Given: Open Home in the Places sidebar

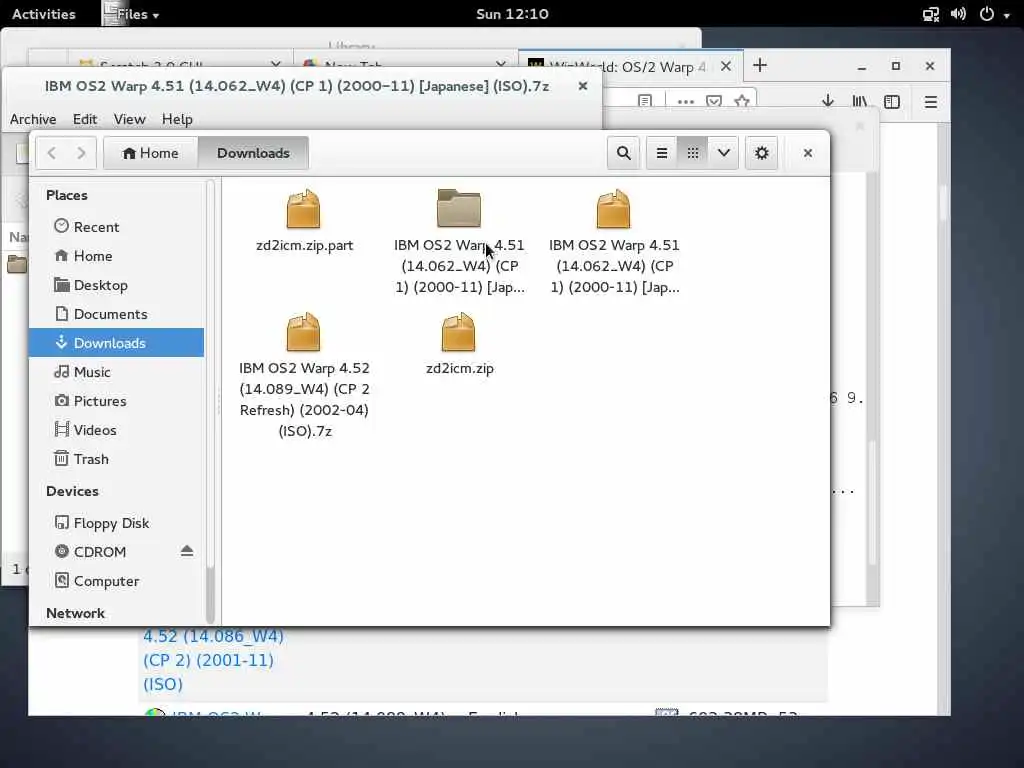Looking at the screenshot, I should click(x=117, y=256).
